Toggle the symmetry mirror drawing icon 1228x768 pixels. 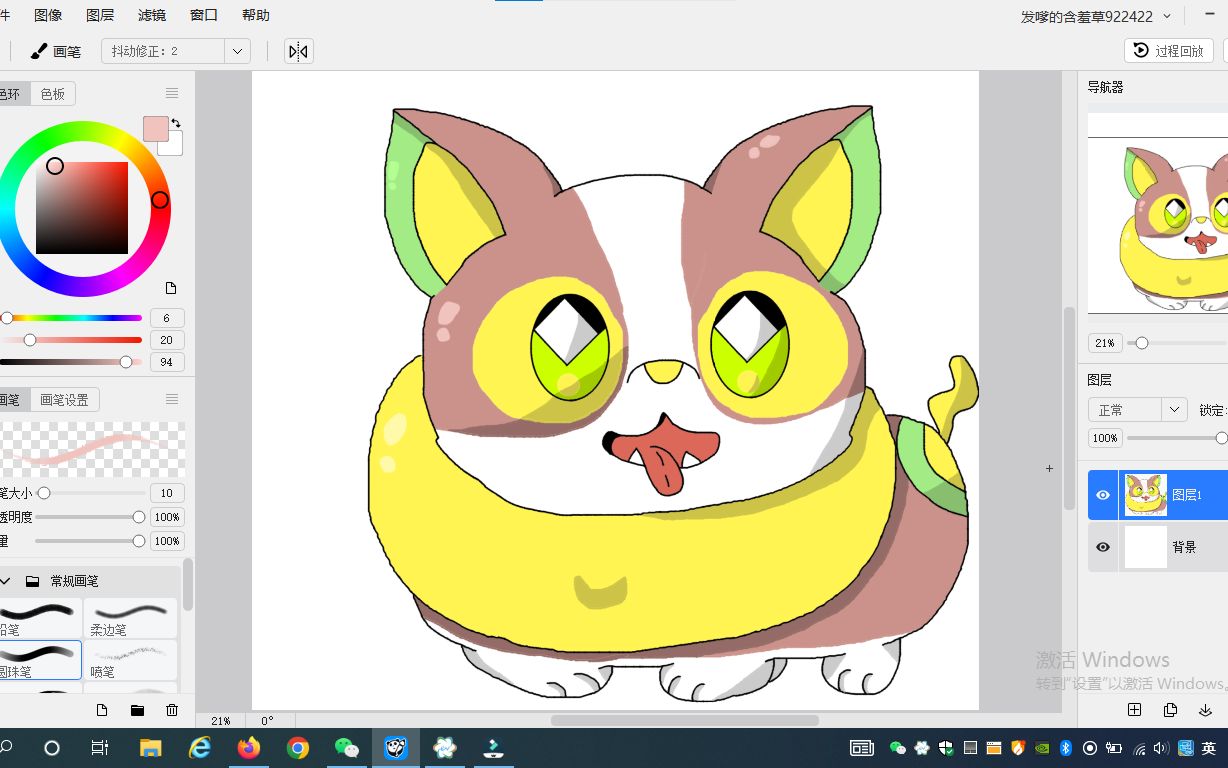[298, 51]
